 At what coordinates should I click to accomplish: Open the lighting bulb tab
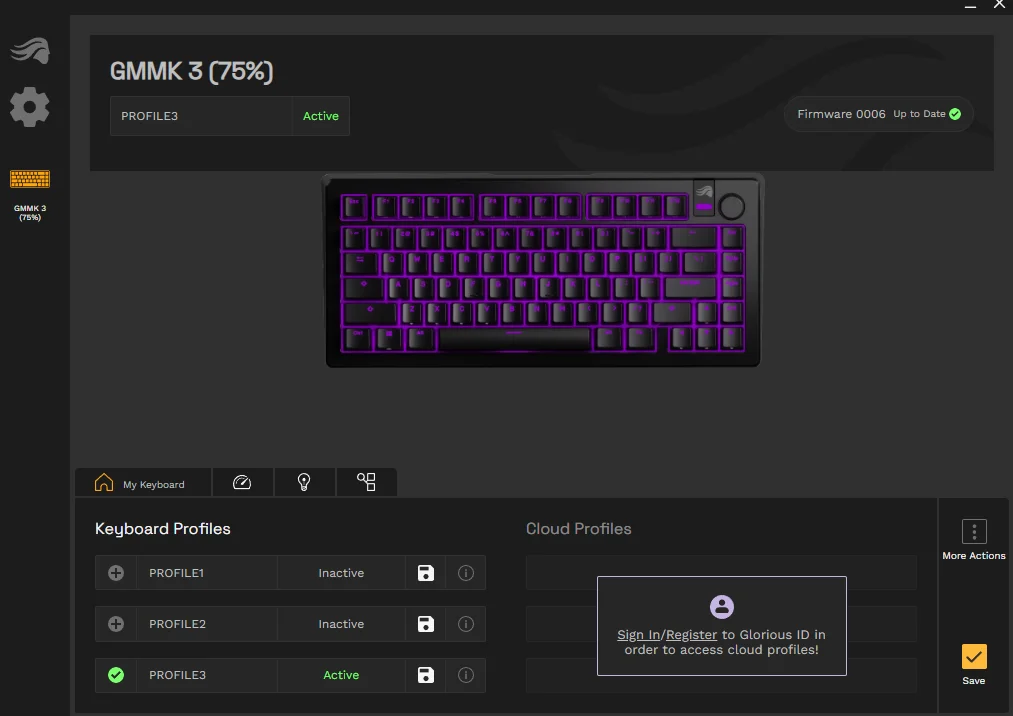coord(304,483)
